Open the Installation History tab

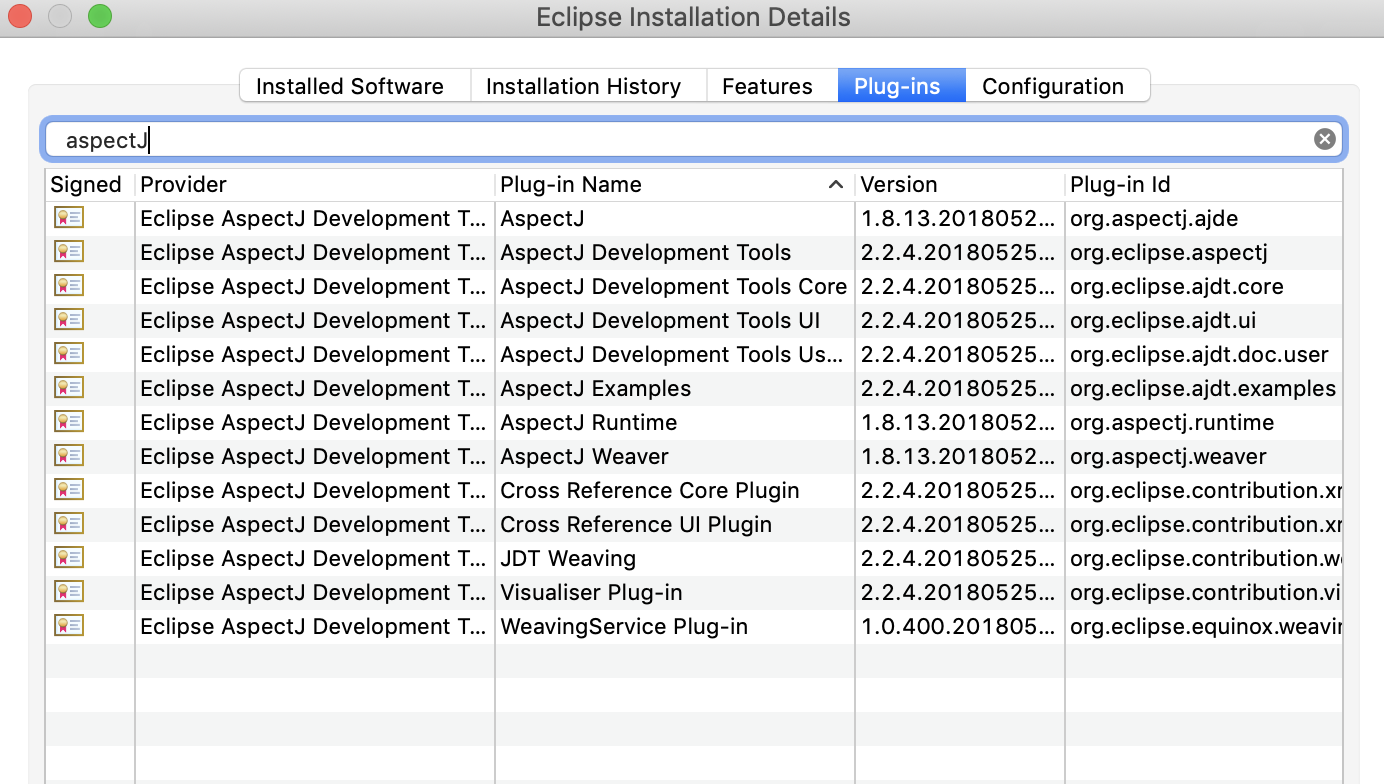click(x=589, y=86)
